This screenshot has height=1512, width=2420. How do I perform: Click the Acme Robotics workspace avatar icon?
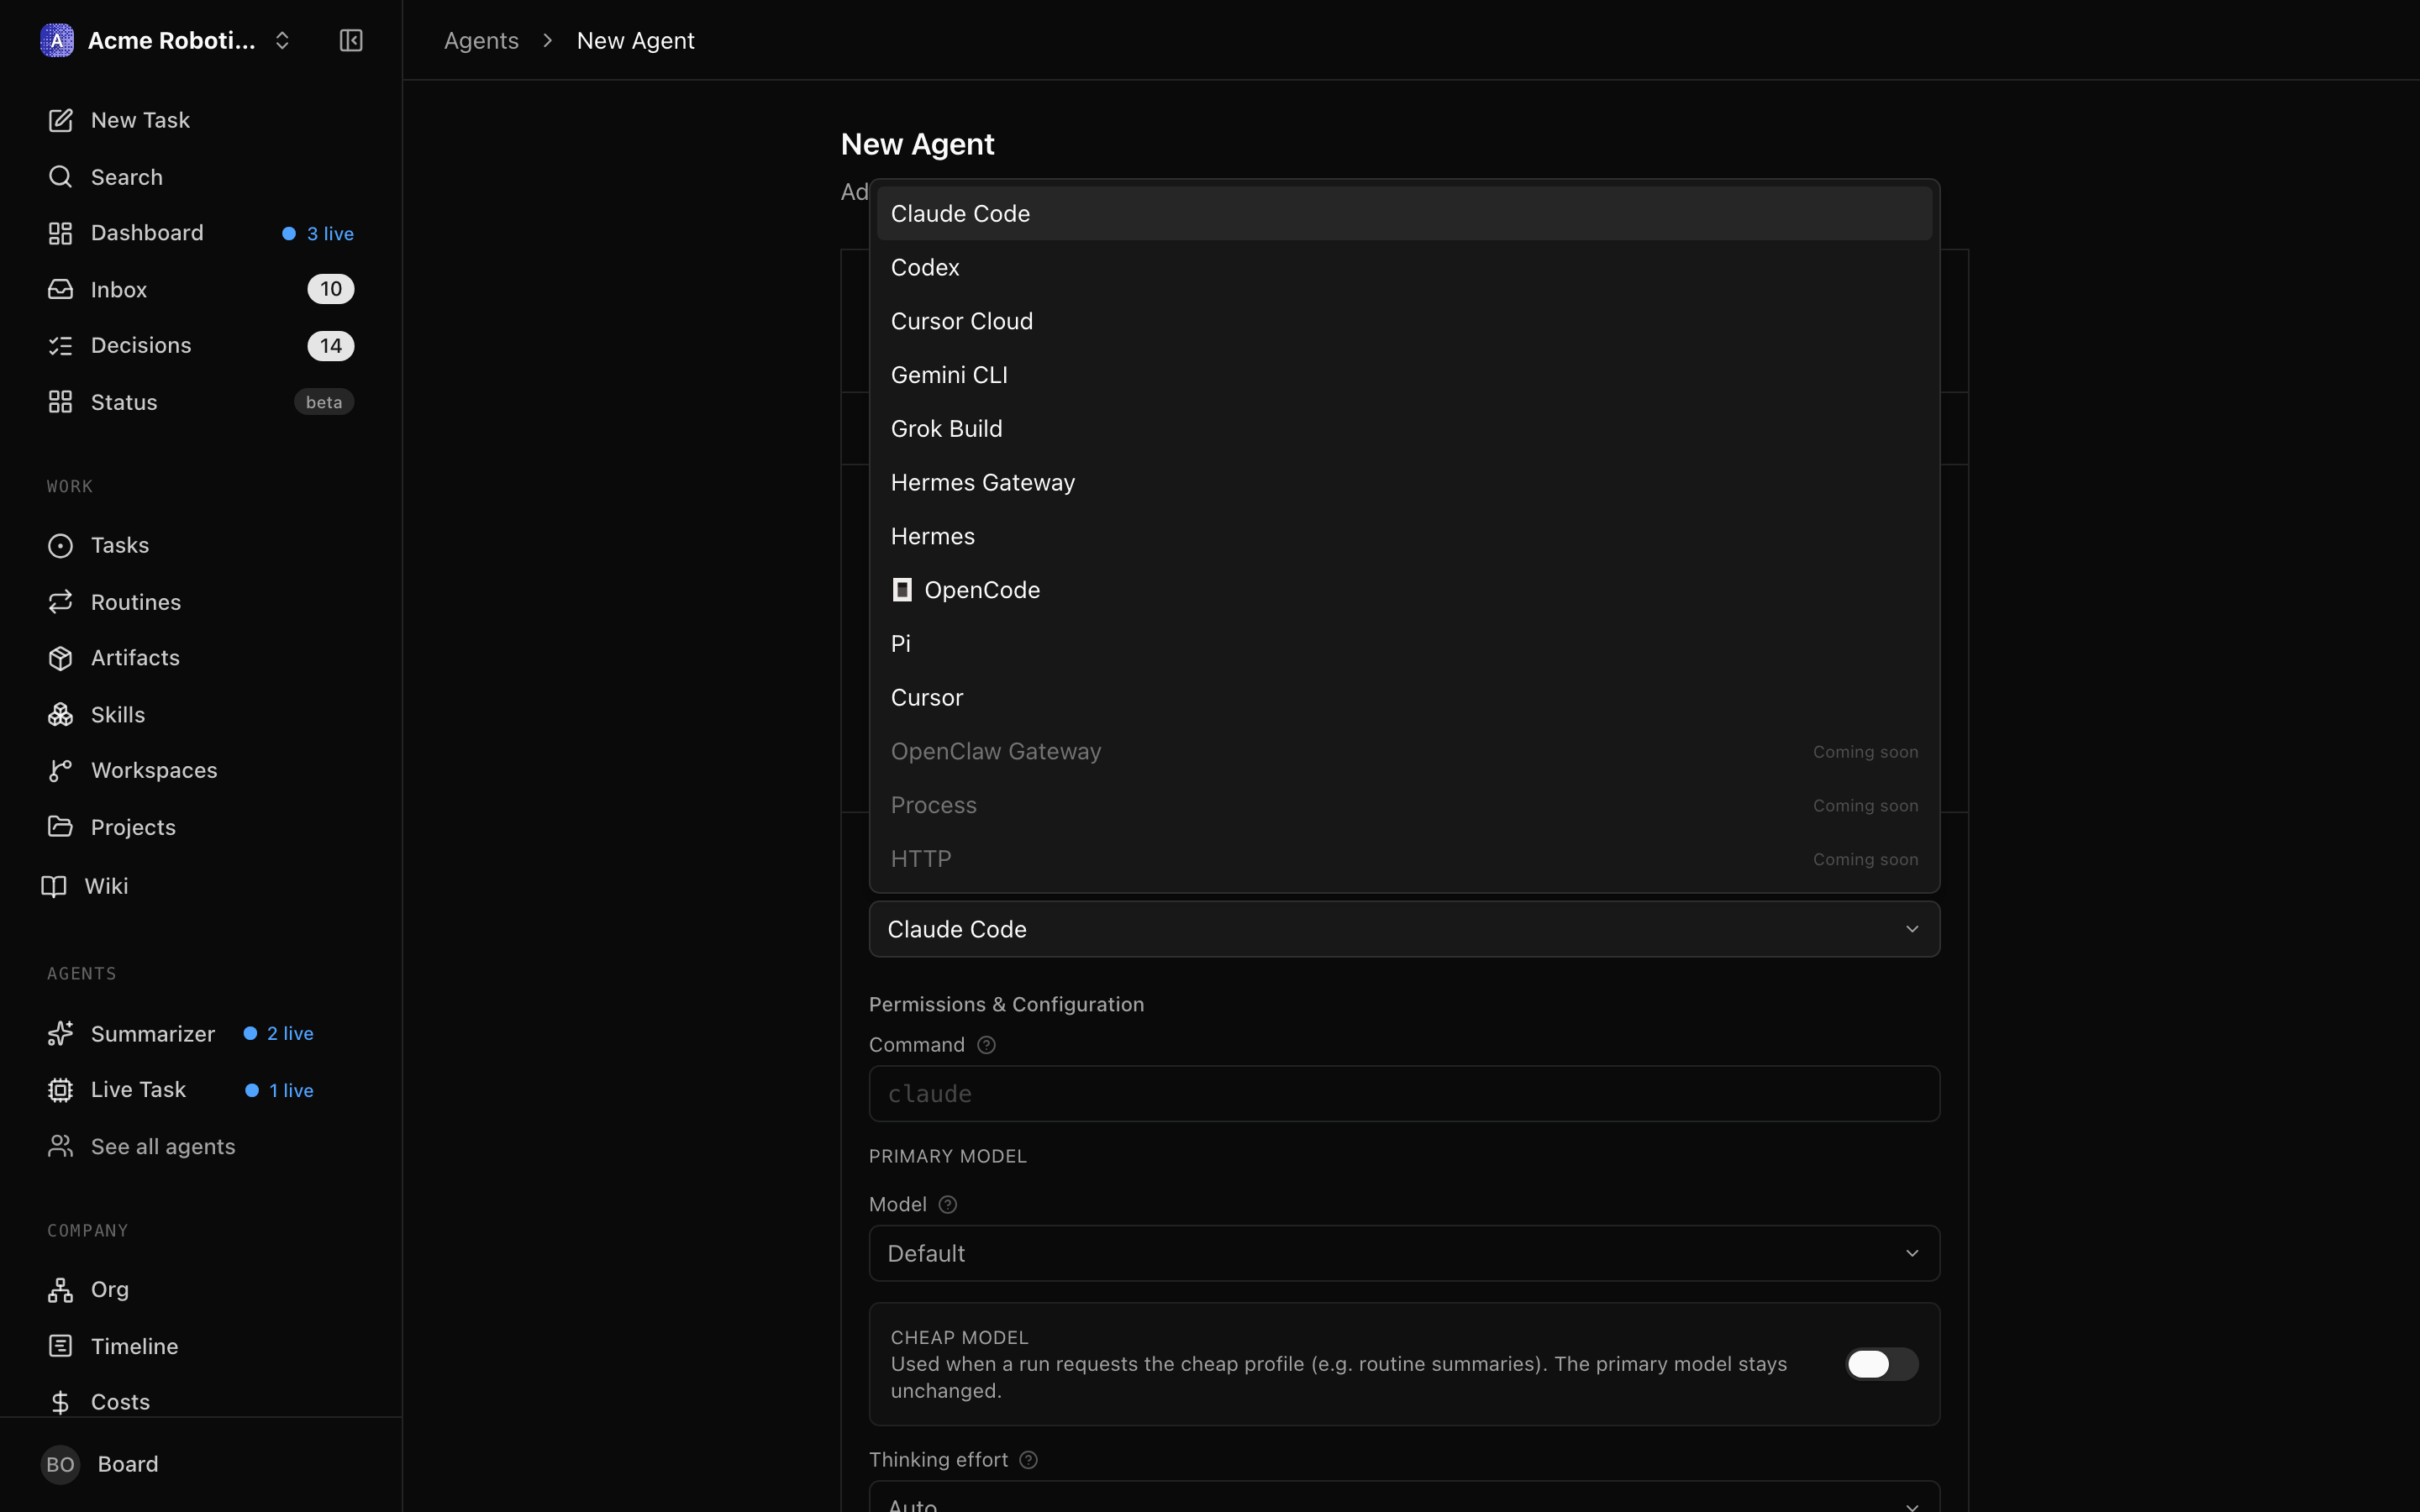tap(57, 40)
